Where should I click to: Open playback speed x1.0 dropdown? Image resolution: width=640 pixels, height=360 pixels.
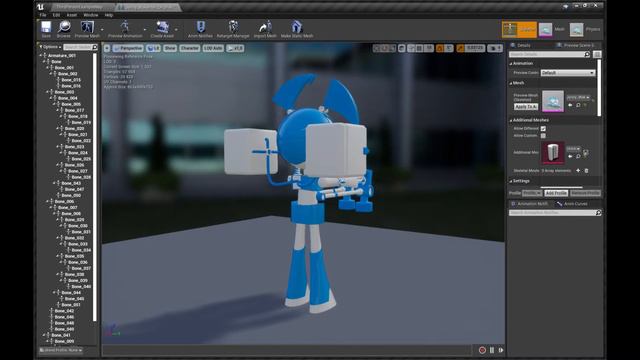pos(235,48)
